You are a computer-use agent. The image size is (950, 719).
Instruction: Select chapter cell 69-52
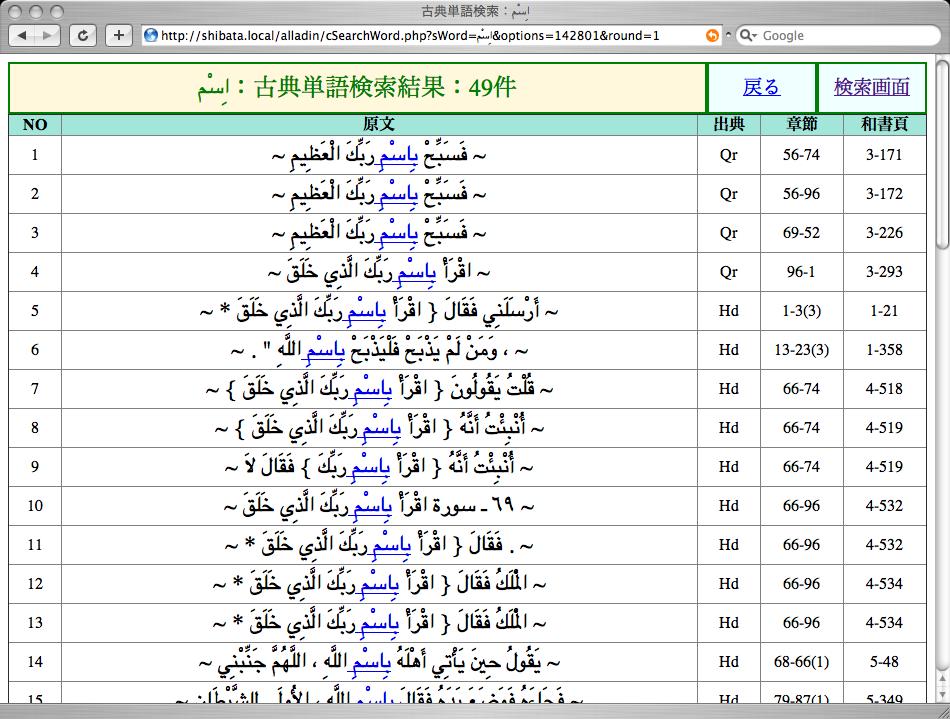point(802,233)
